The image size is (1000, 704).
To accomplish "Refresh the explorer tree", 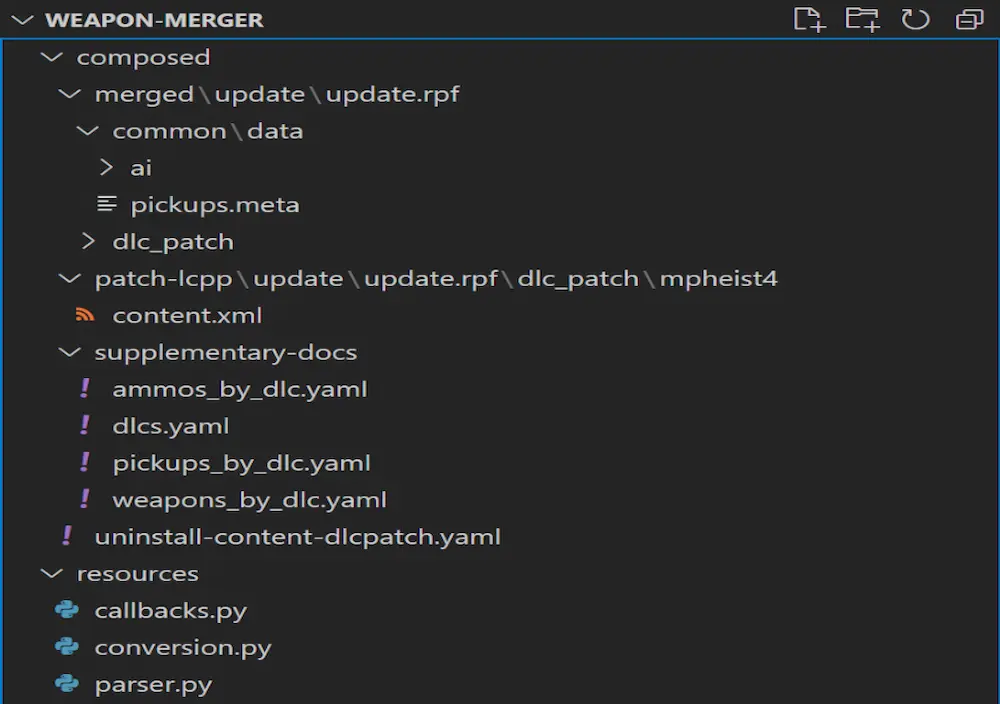I will [x=915, y=19].
